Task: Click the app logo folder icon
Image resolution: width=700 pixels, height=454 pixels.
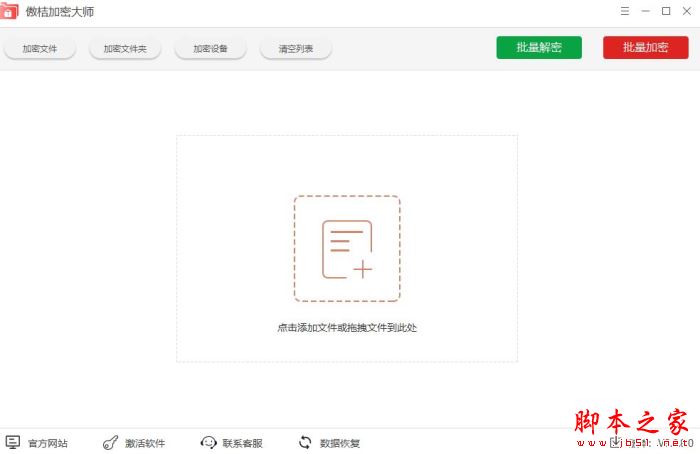Action: coord(9,12)
